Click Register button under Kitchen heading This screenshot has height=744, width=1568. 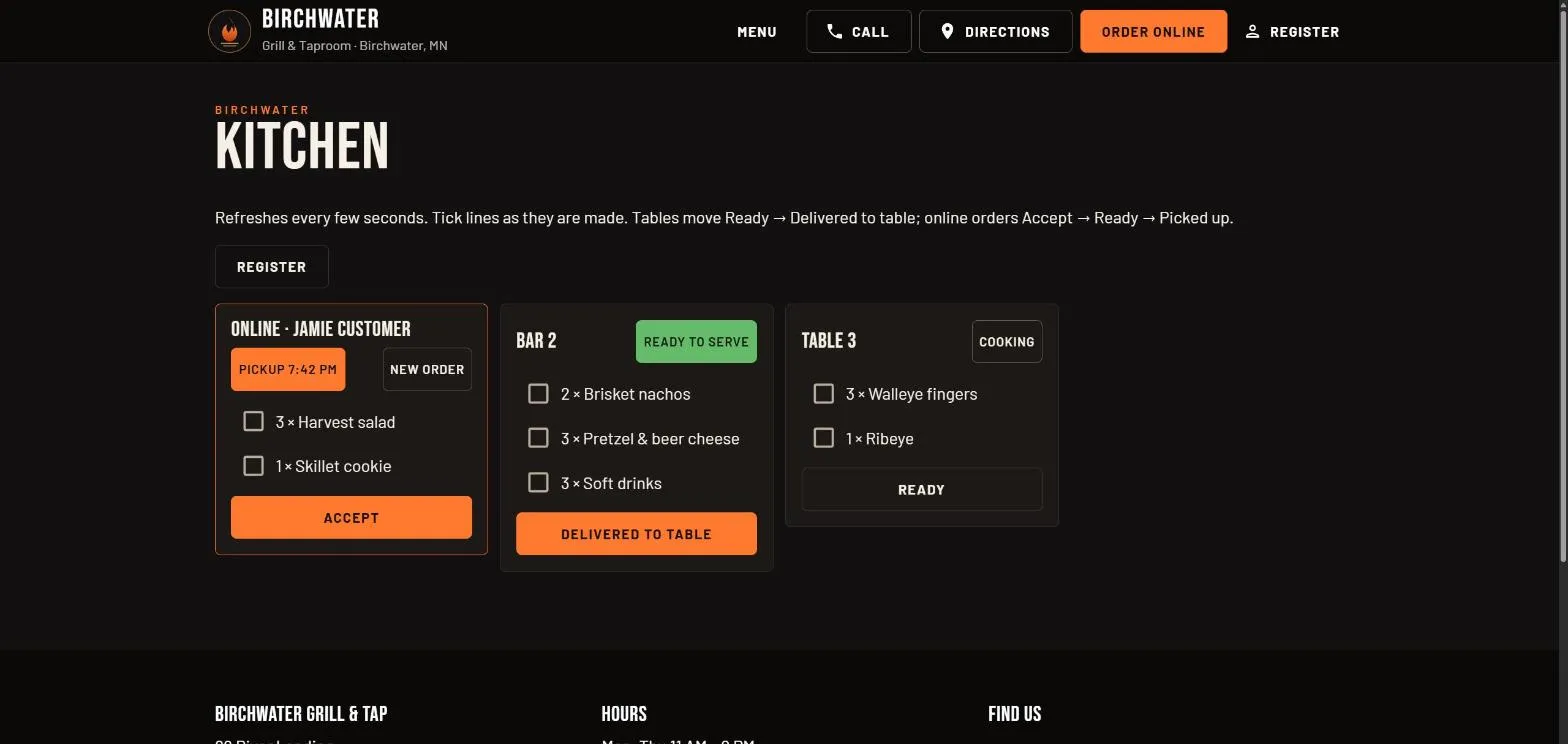coord(271,266)
